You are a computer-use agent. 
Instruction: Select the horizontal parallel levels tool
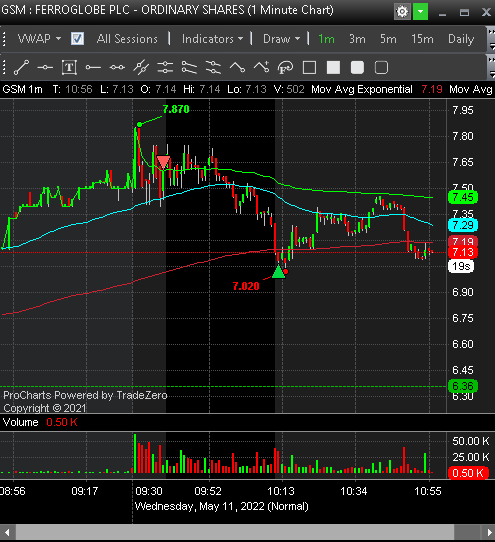point(165,67)
